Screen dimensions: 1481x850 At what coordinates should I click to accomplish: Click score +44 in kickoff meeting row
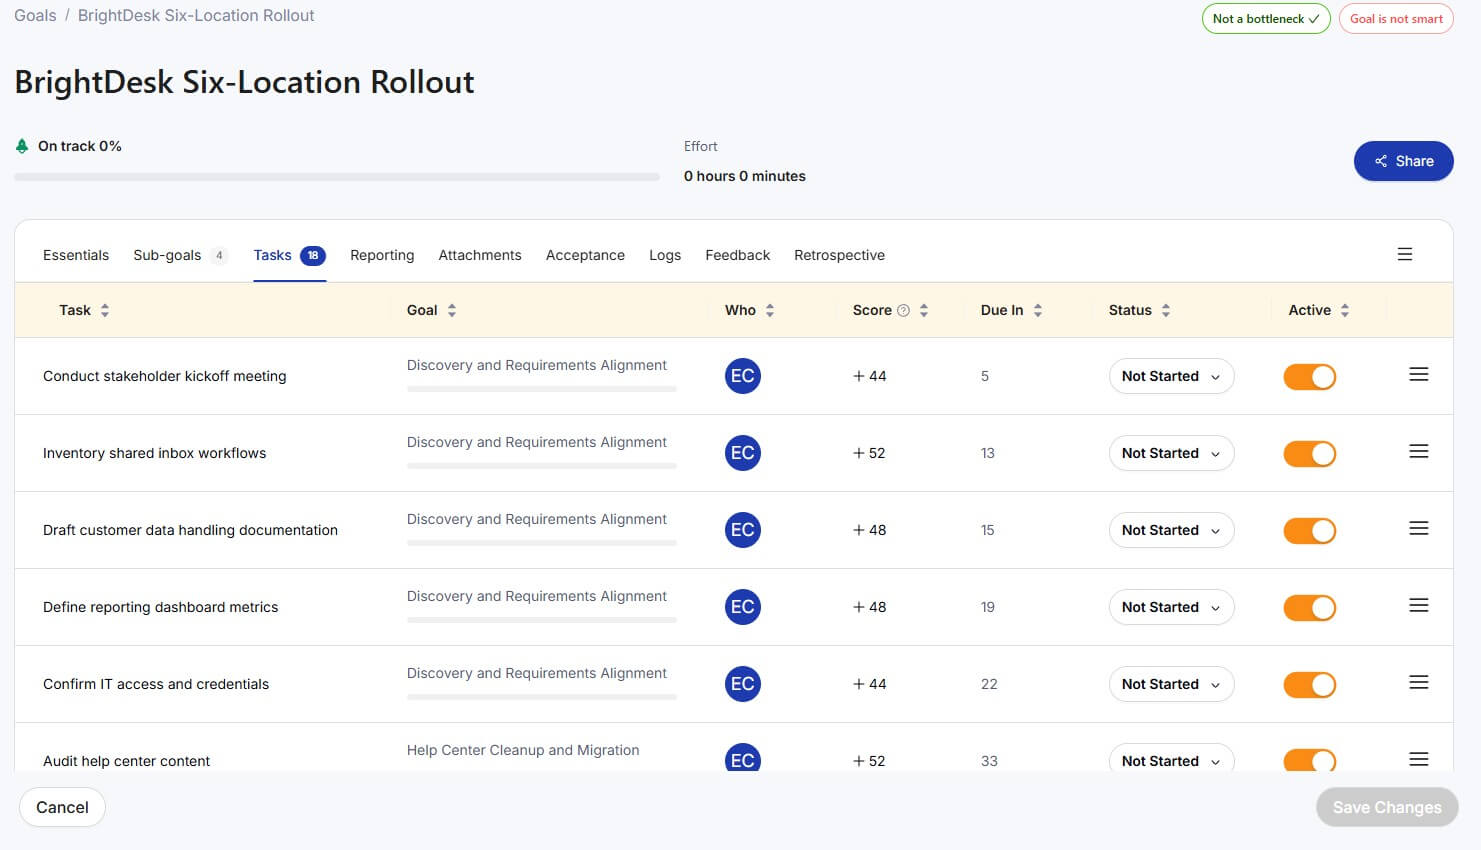(869, 376)
